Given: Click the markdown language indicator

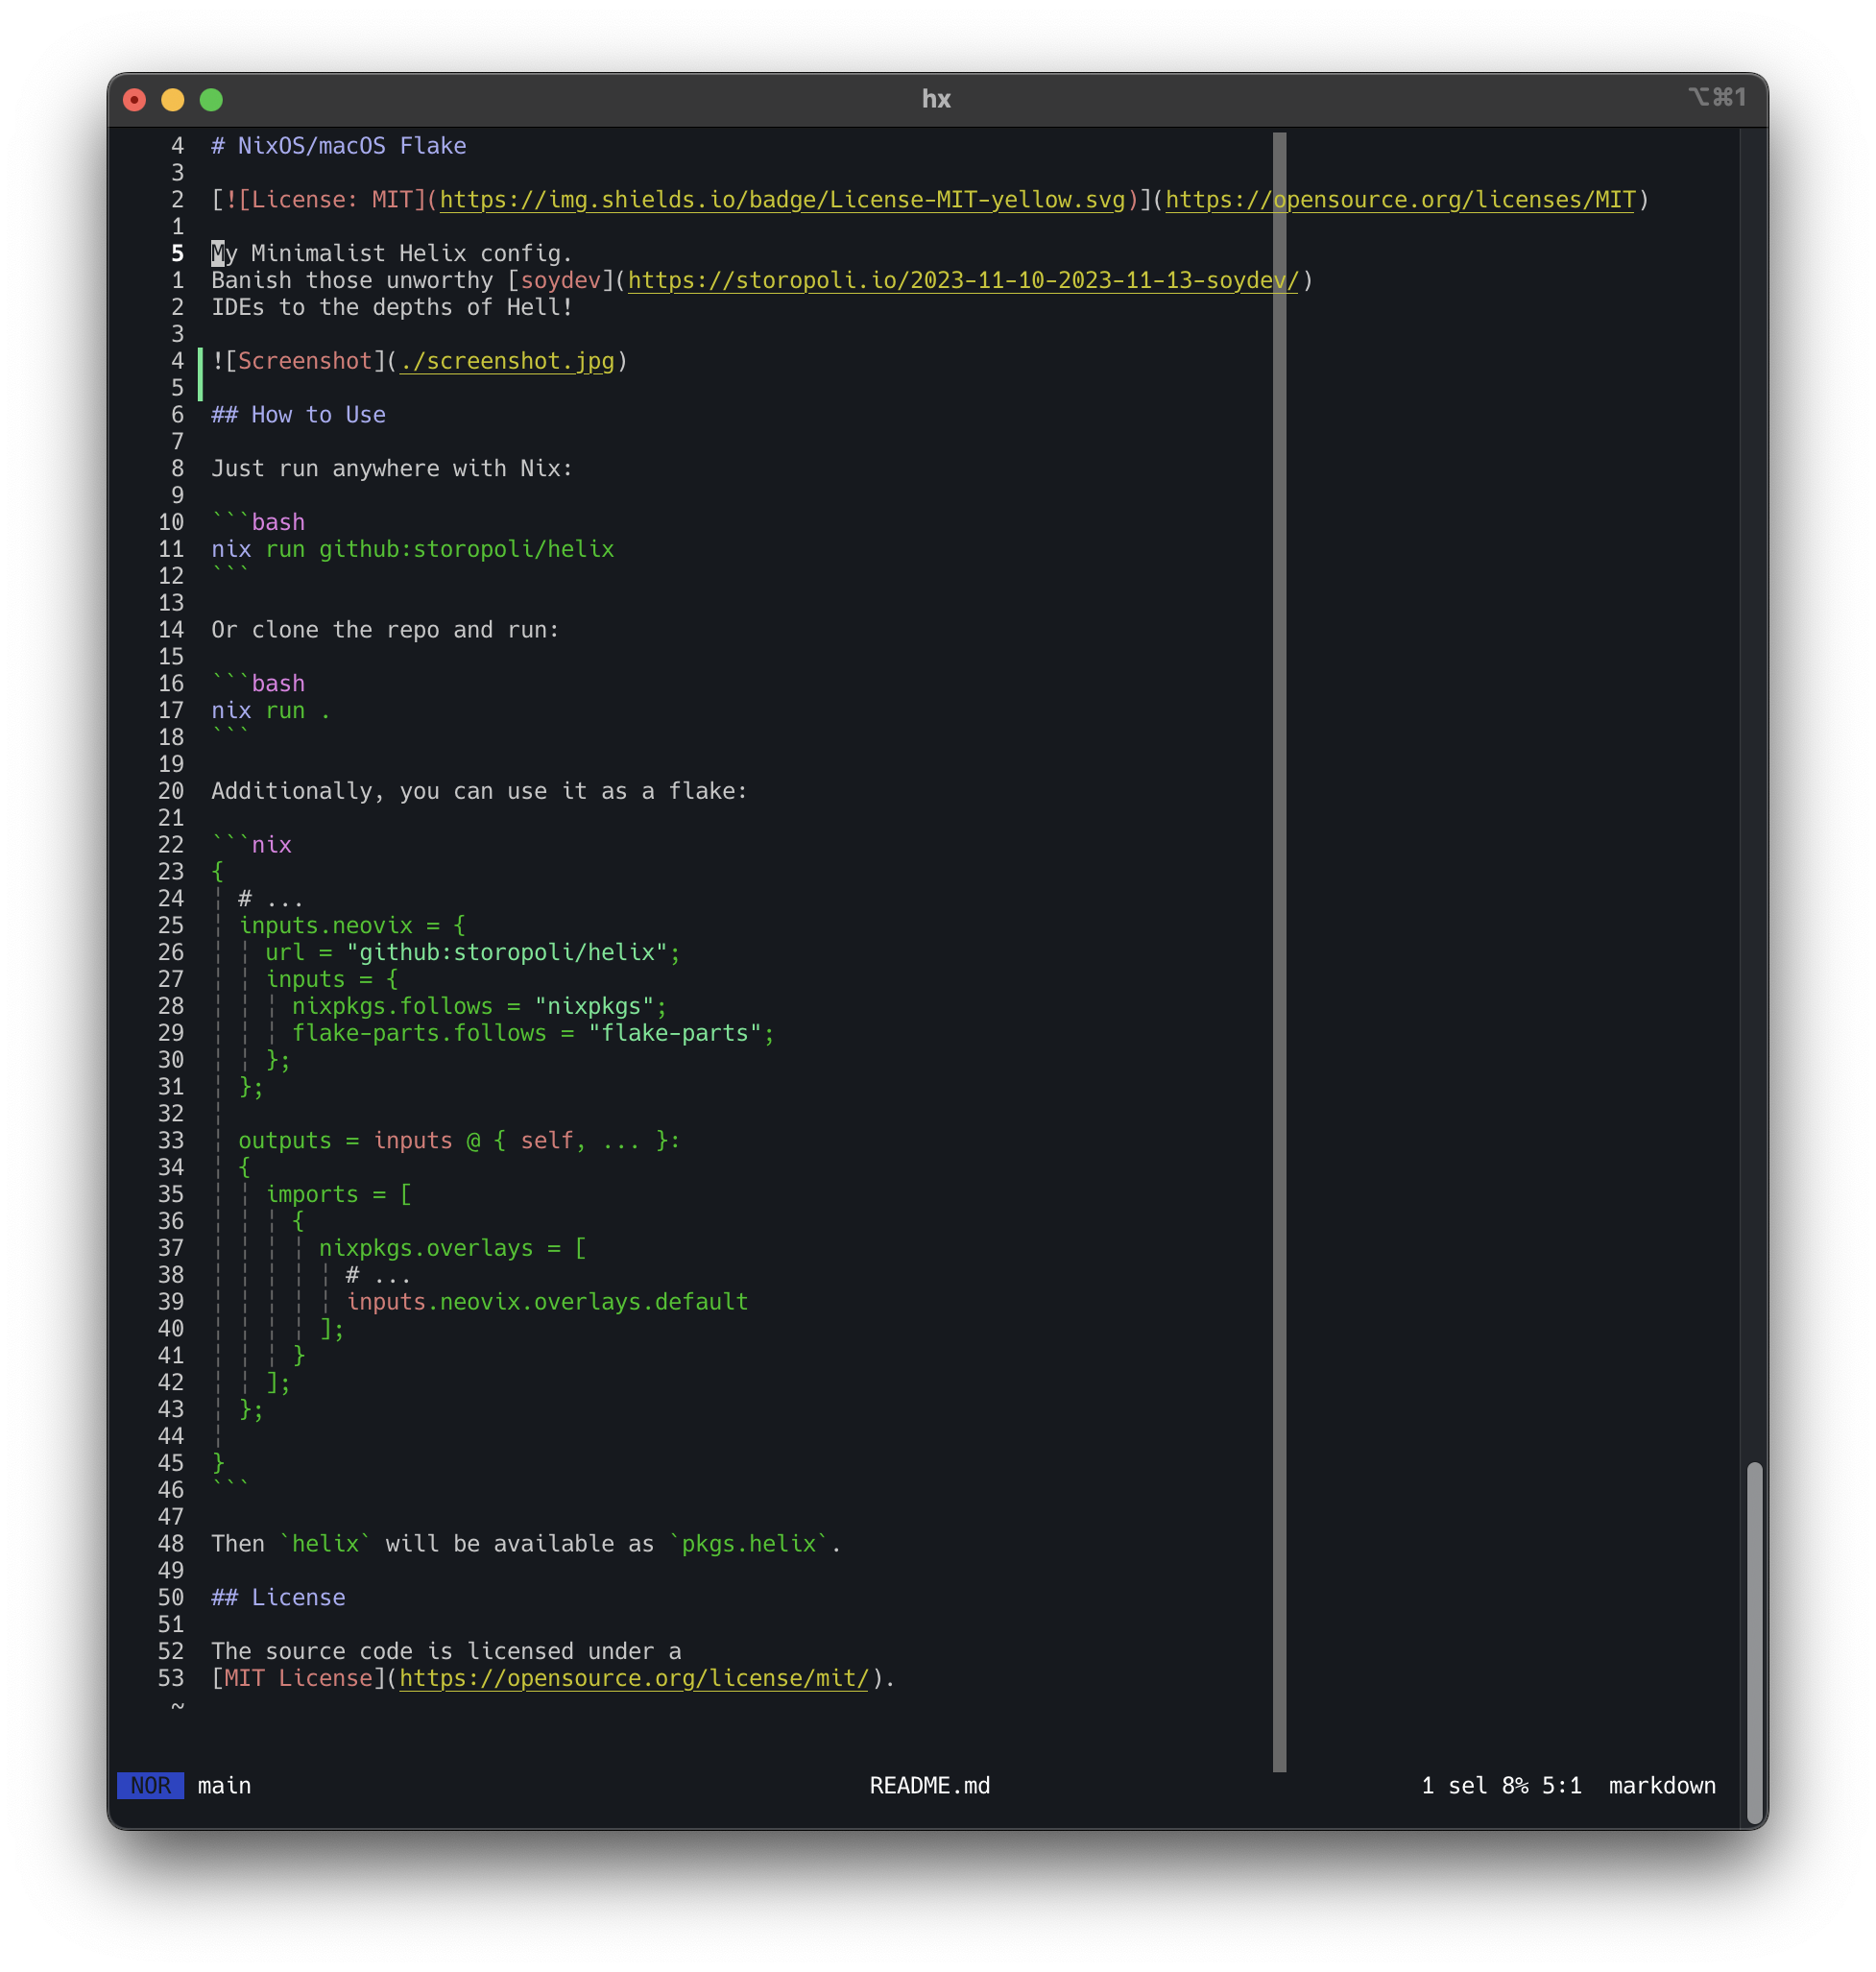Looking at the screenshot, I should 1661,1786.
